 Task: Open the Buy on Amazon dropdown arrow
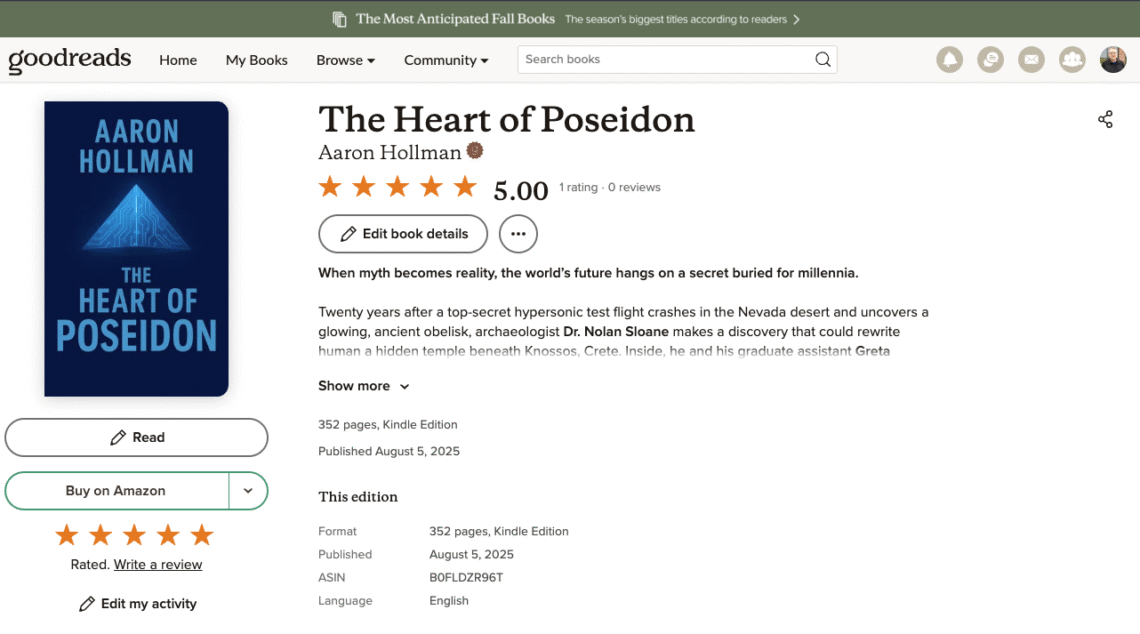point(248,491)
